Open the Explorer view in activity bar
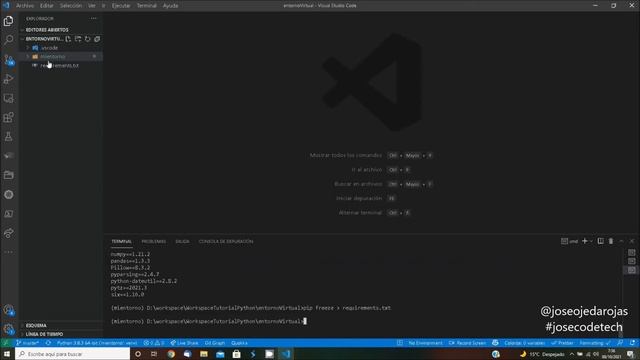The width and height of the screenshot is (640, 360). coord(9,21)
